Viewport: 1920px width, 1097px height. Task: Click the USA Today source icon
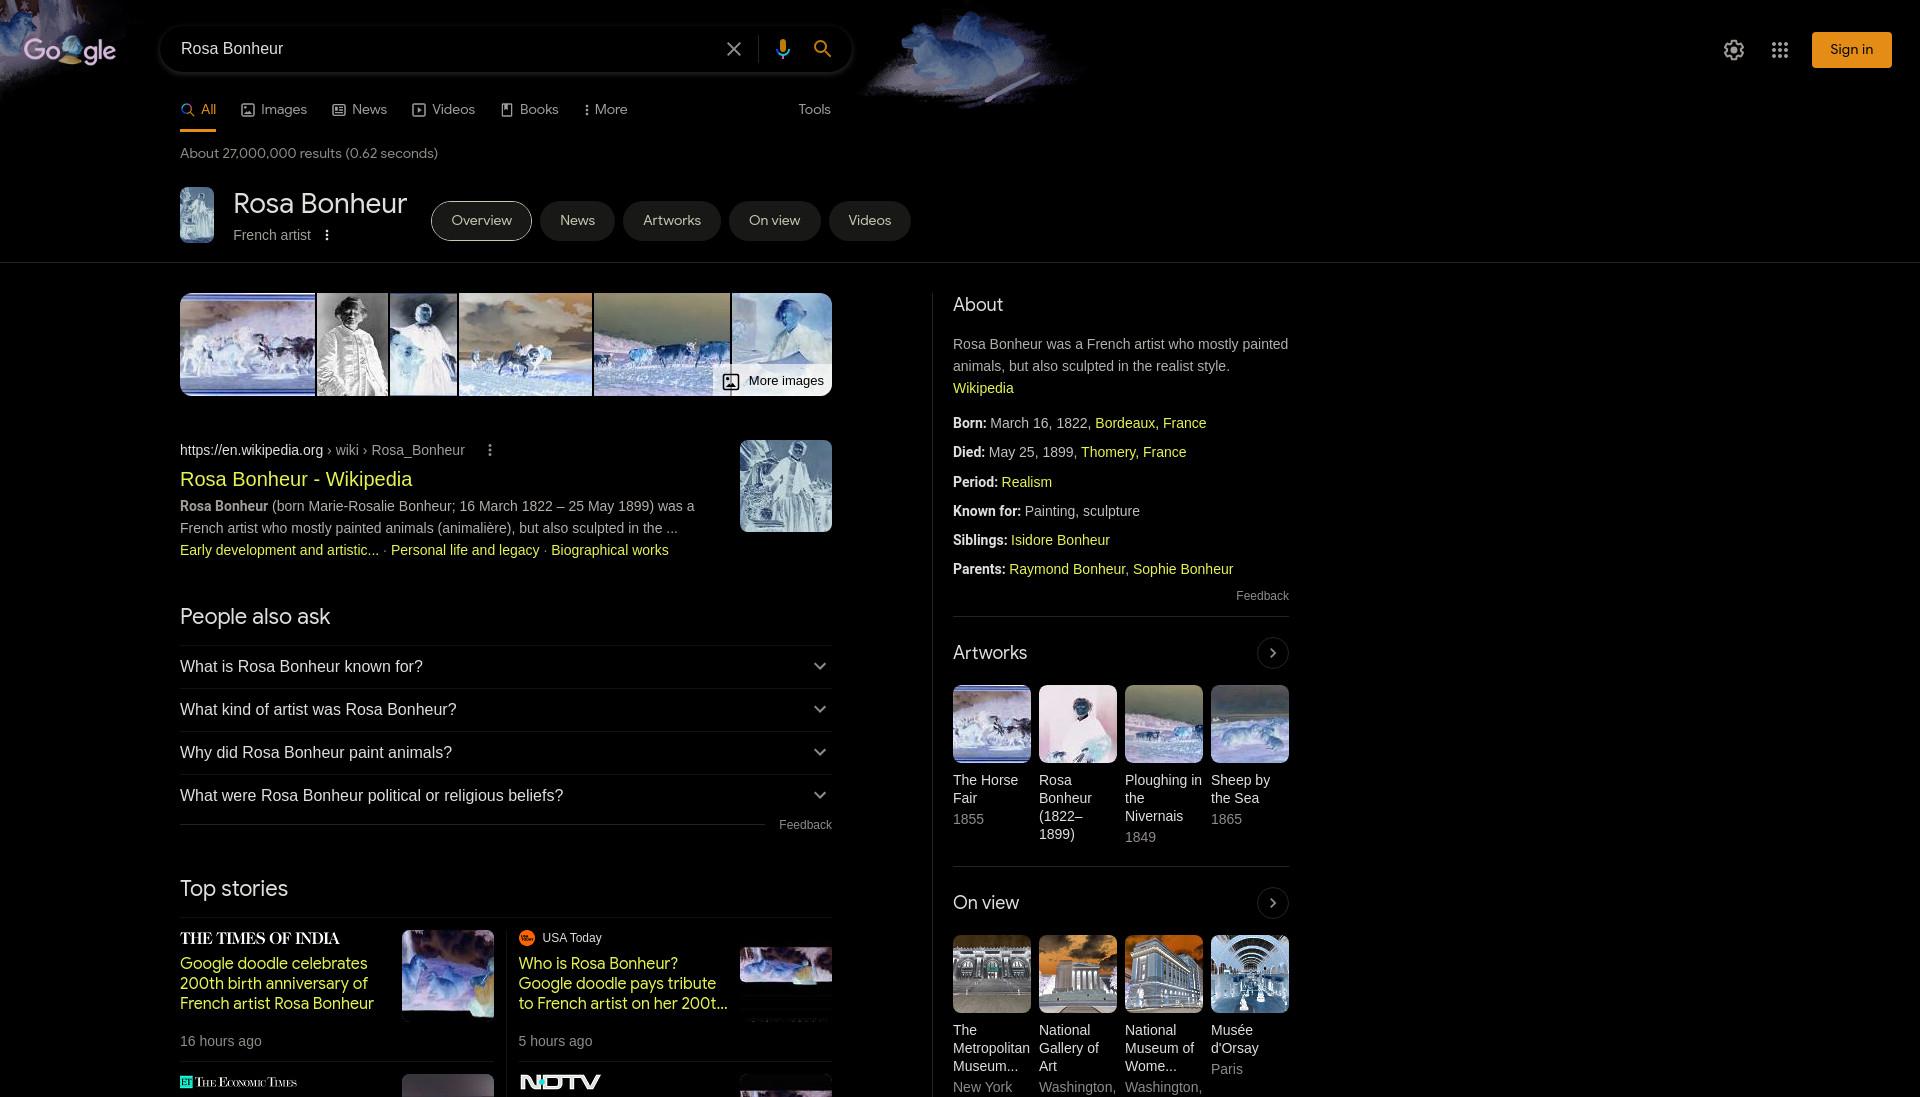pos(527,938)
